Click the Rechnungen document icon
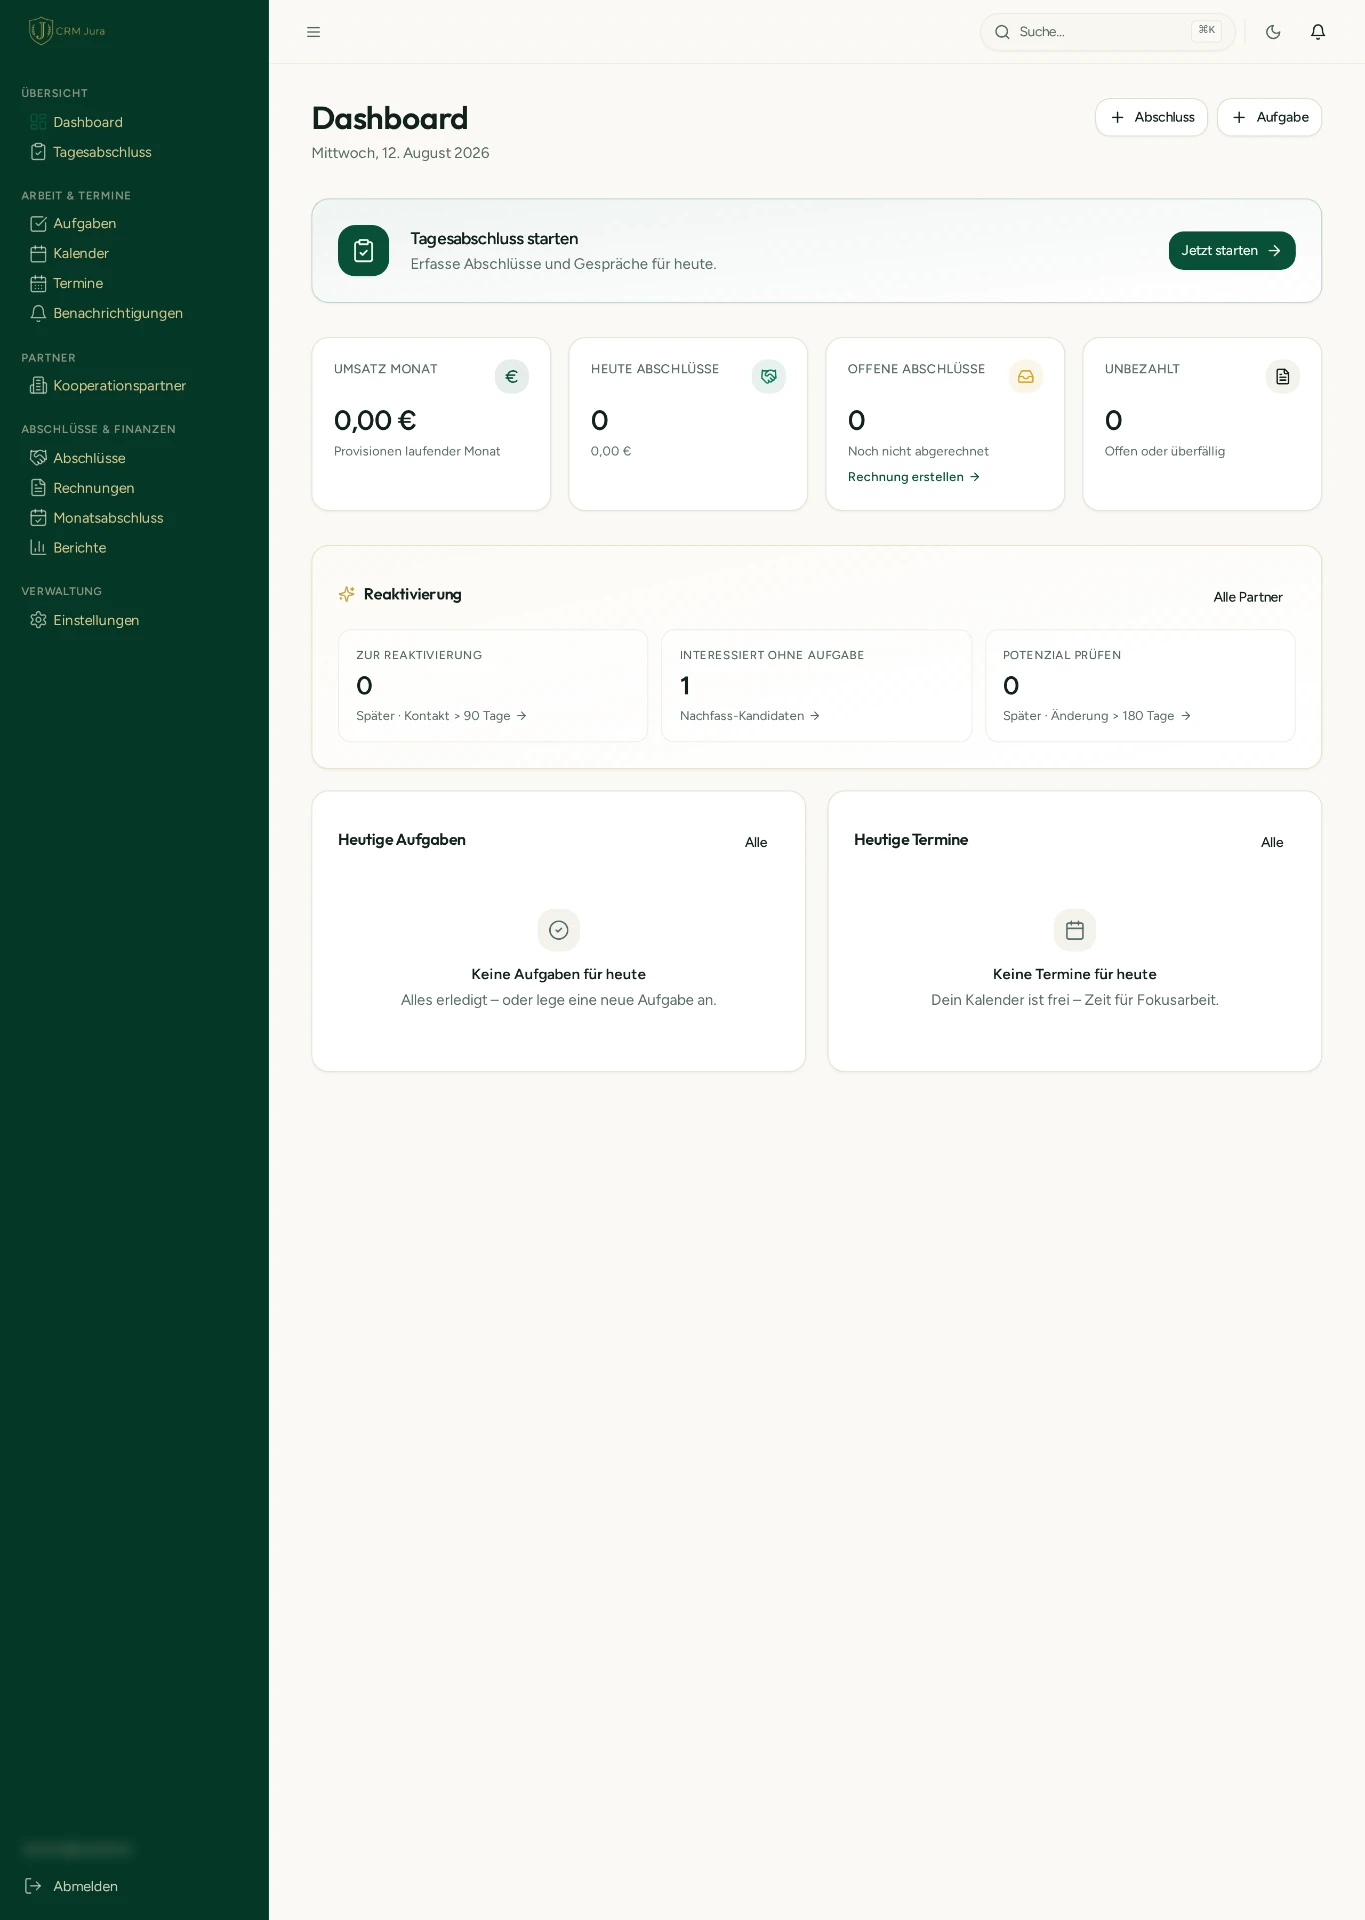 pos(38,488)
